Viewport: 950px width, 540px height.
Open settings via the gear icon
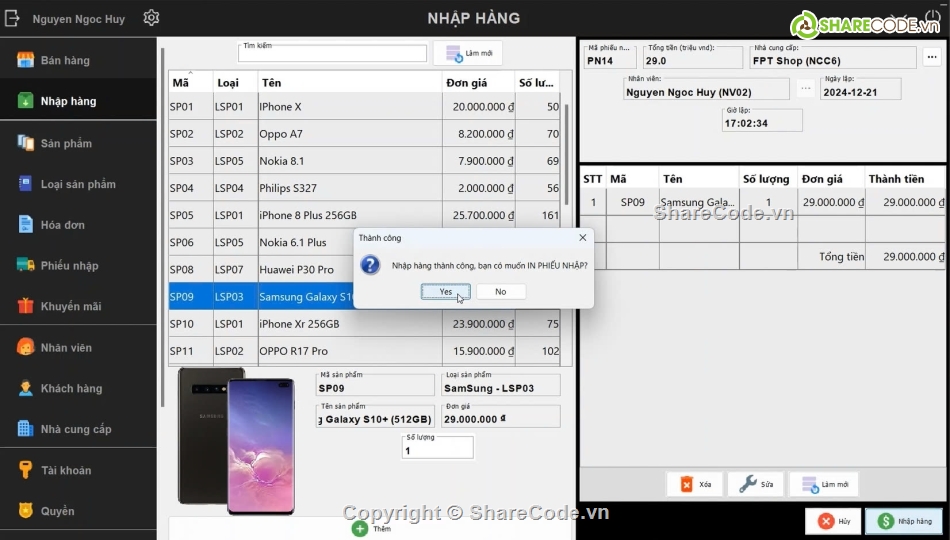[151, 18]
